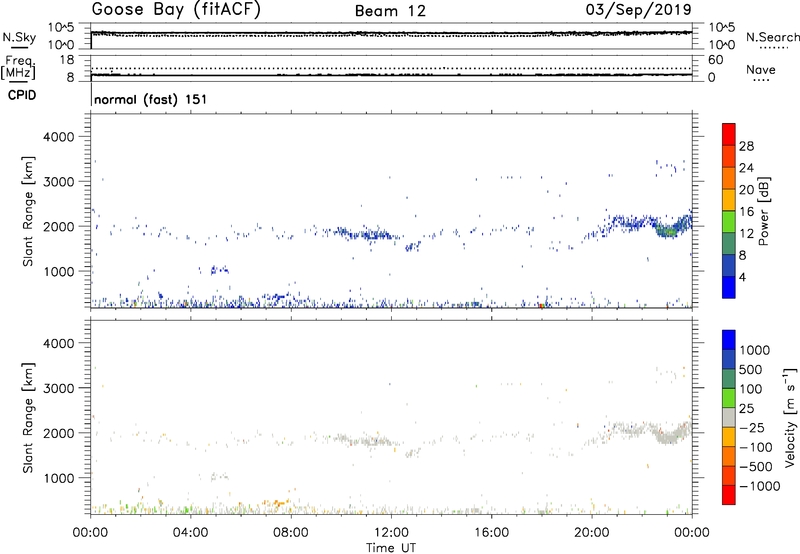Click the orange velocity patch near 07:30
This screenshot has width=800, height=554.
277,503
